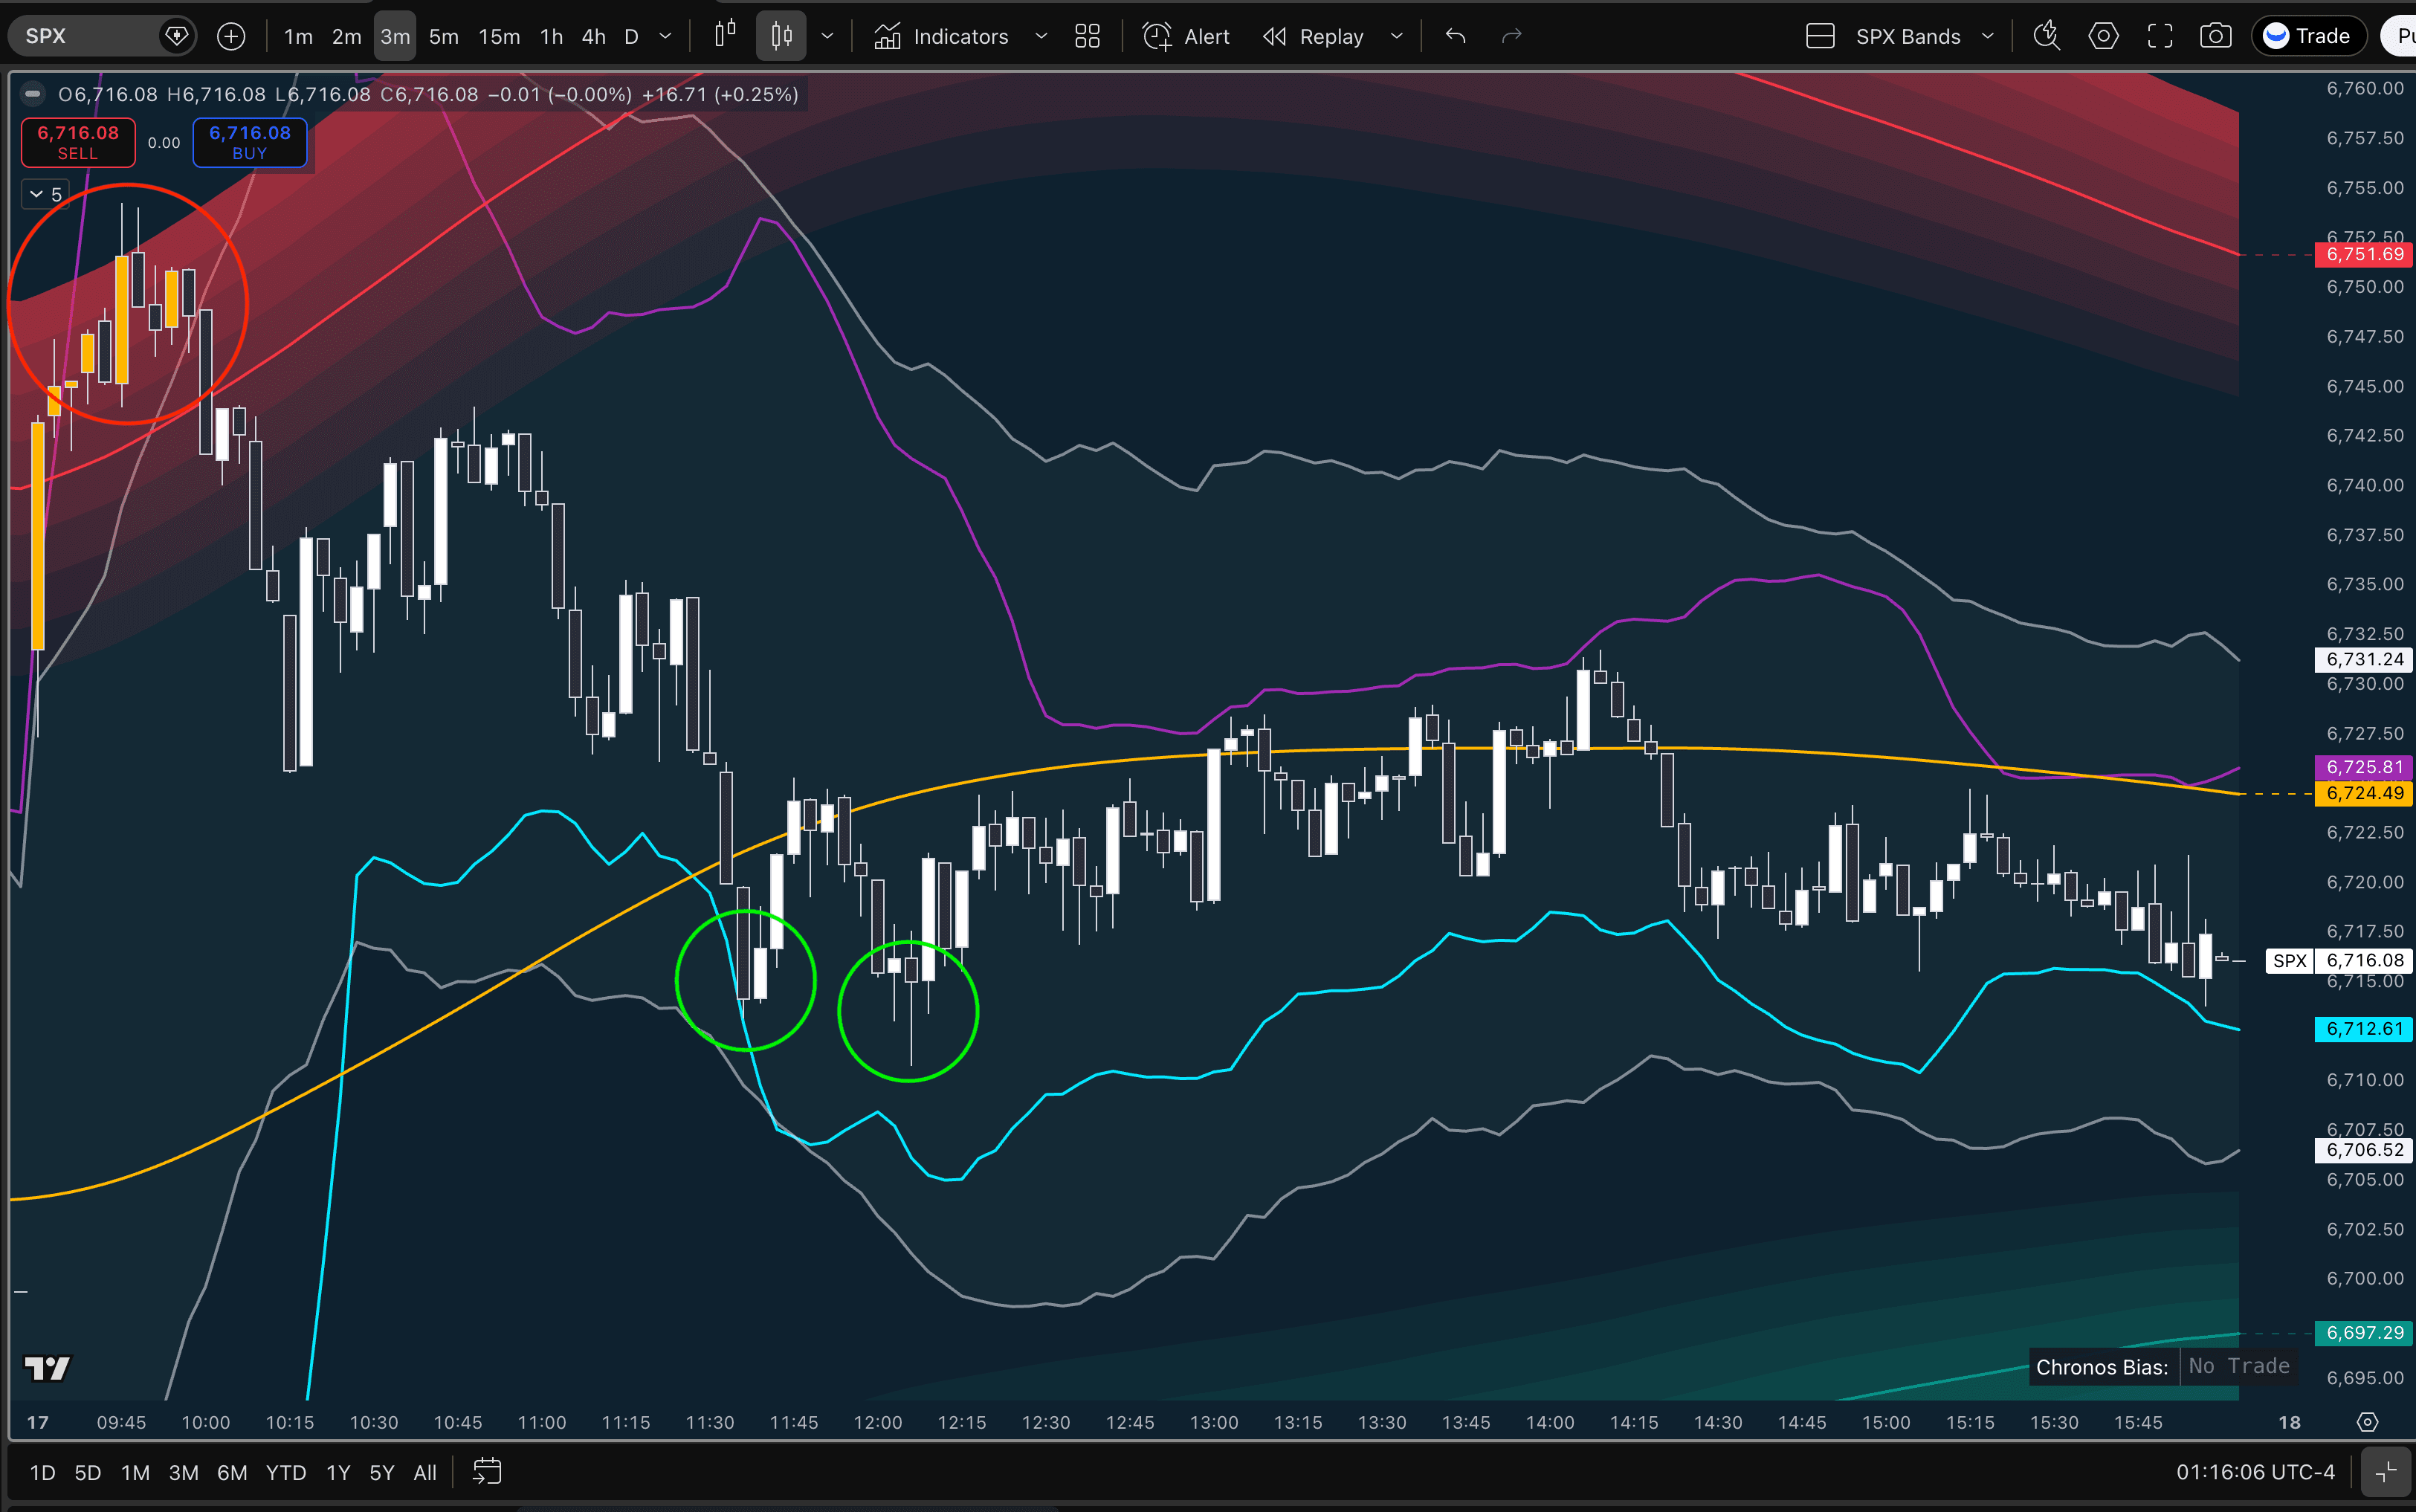
Task: Open chart settings via the gear icon
Action: pyautogui.click(x=2104, y=35)
